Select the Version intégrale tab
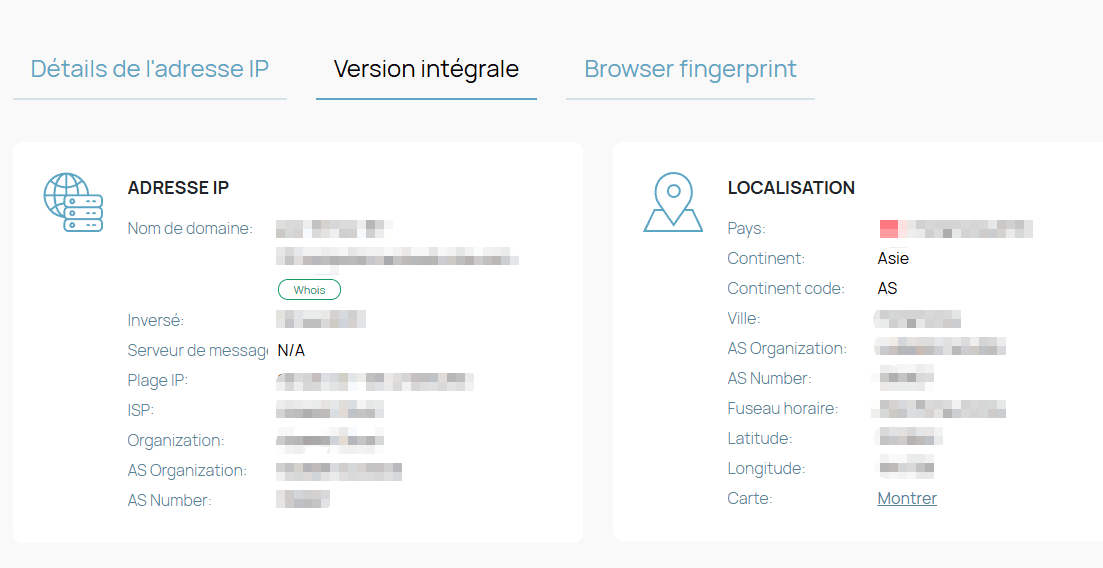The height and width of the screenshot is (568, 1103). pos(426,69)
